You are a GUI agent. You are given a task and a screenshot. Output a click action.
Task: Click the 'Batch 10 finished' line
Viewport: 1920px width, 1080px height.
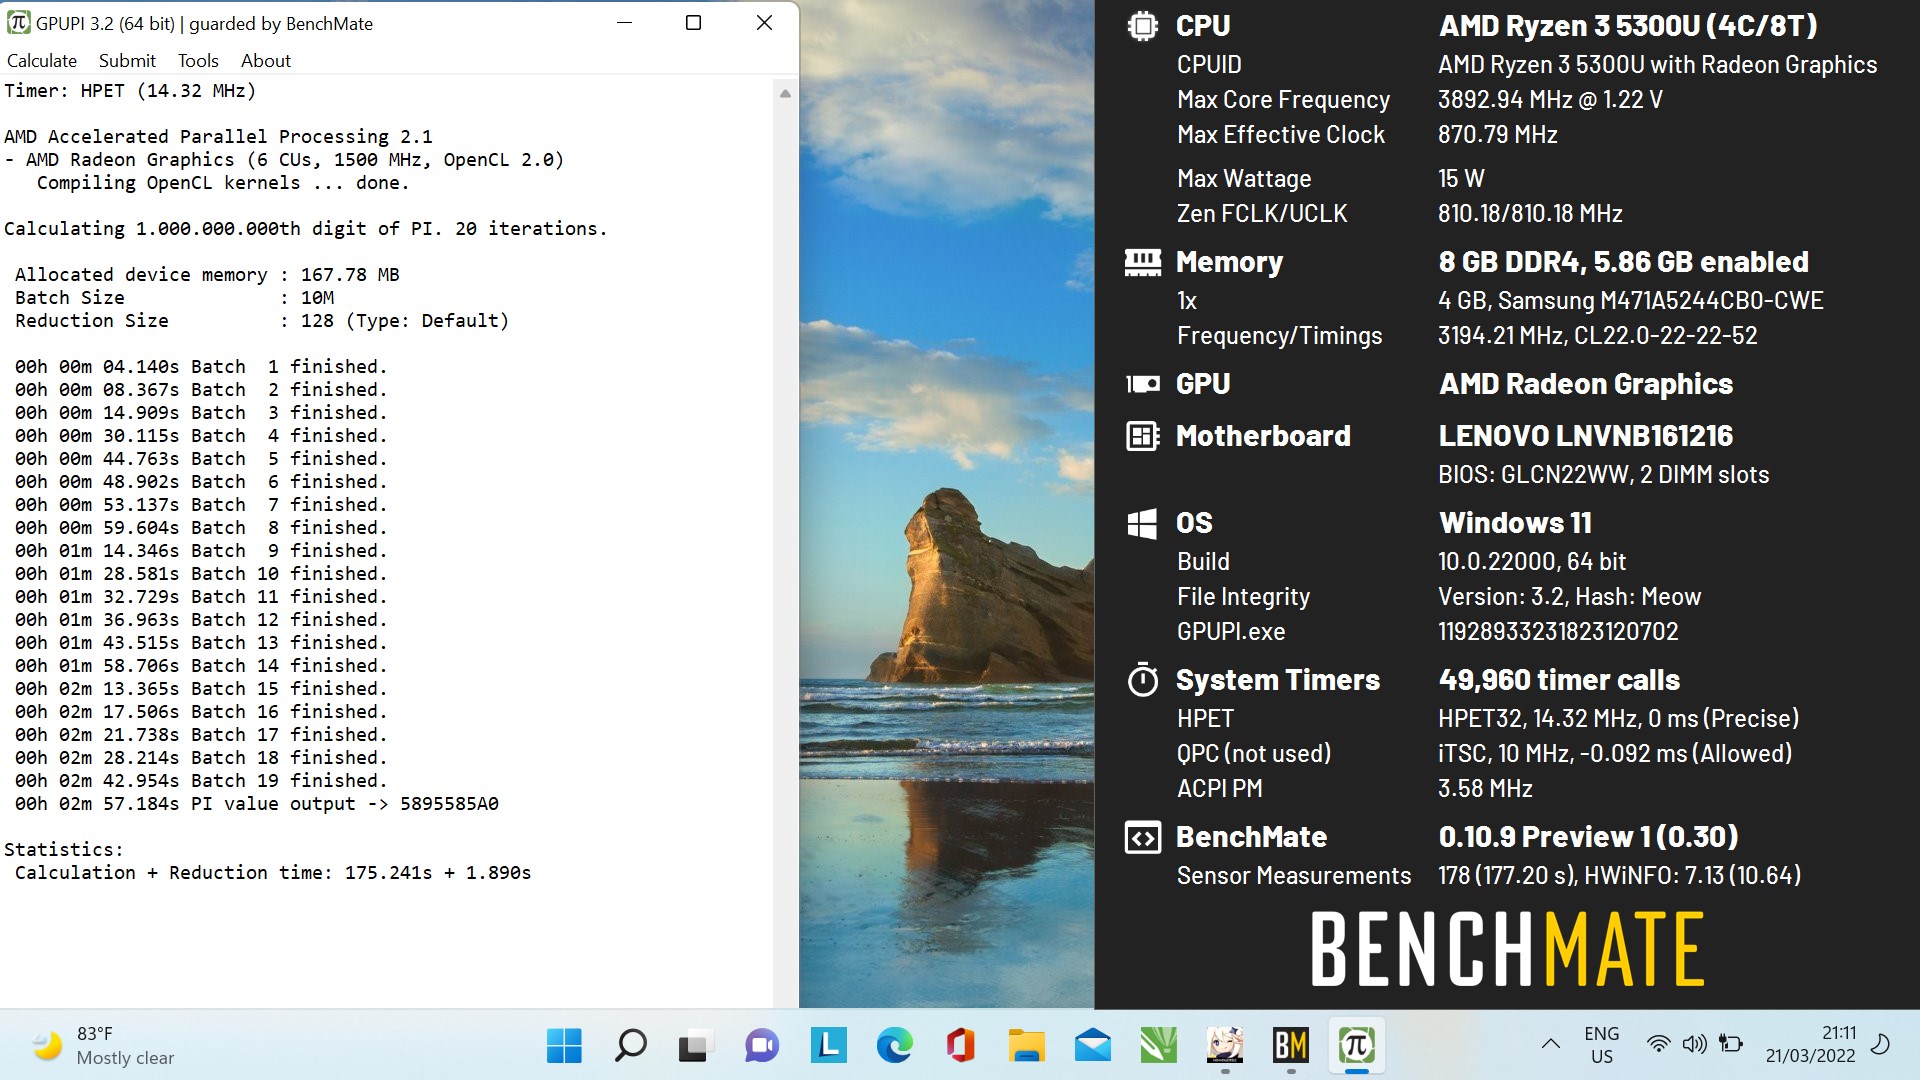pos(201,574)
